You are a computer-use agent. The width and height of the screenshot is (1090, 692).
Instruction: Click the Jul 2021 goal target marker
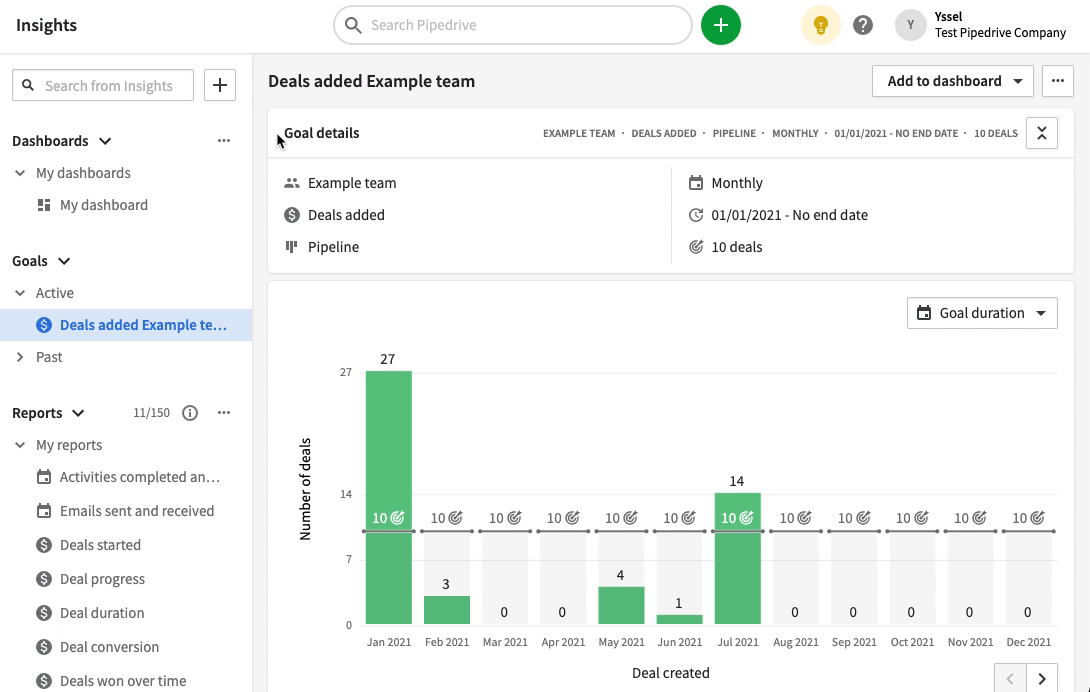[746, 517]
